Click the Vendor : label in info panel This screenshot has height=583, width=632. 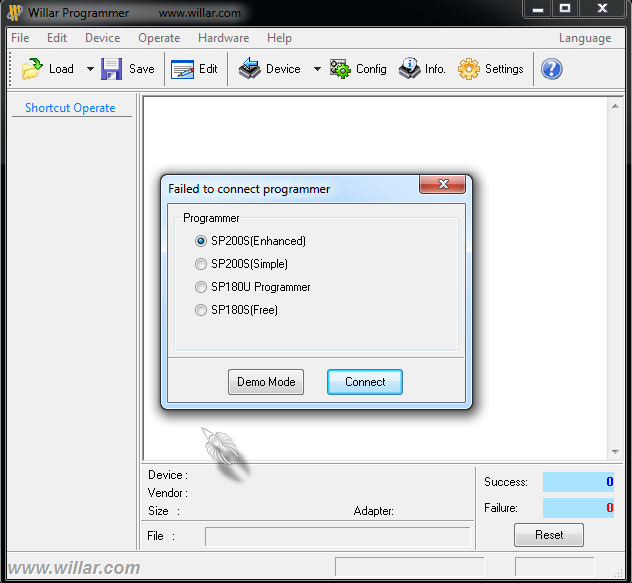(168, 493)
